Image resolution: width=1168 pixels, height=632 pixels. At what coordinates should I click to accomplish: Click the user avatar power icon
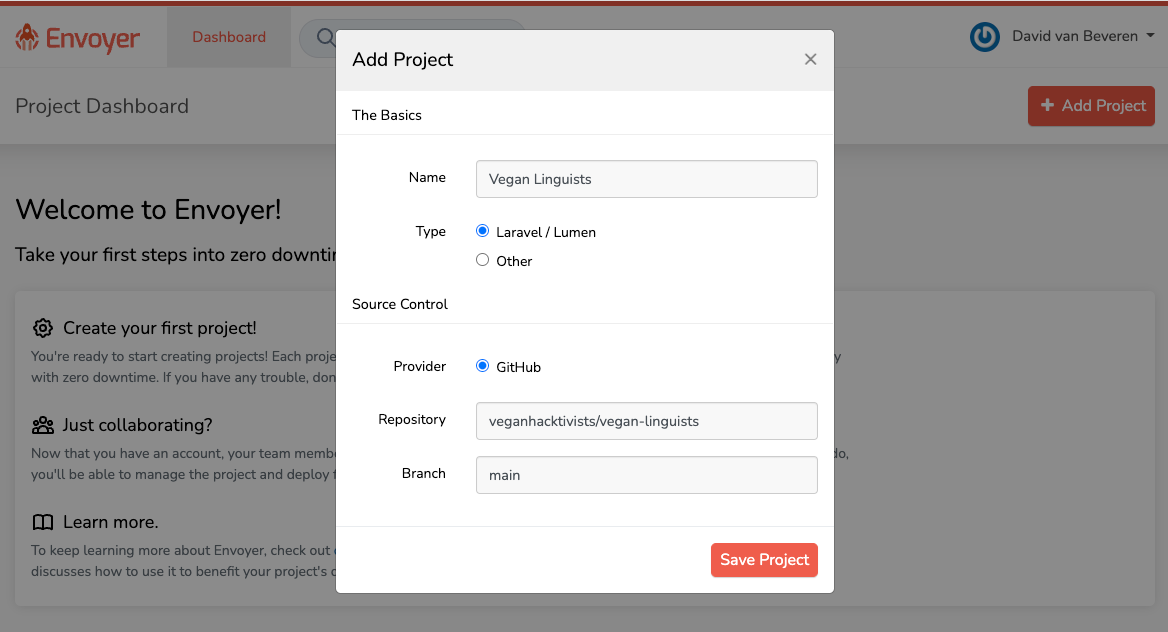(x=985, y=37)
